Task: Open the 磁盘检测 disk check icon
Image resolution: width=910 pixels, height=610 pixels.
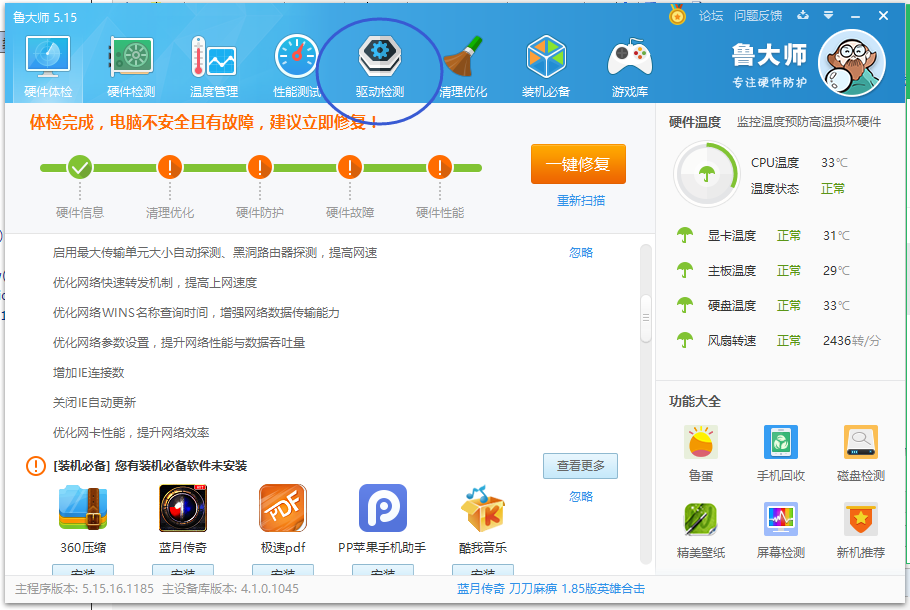Action: click(861, 442)
